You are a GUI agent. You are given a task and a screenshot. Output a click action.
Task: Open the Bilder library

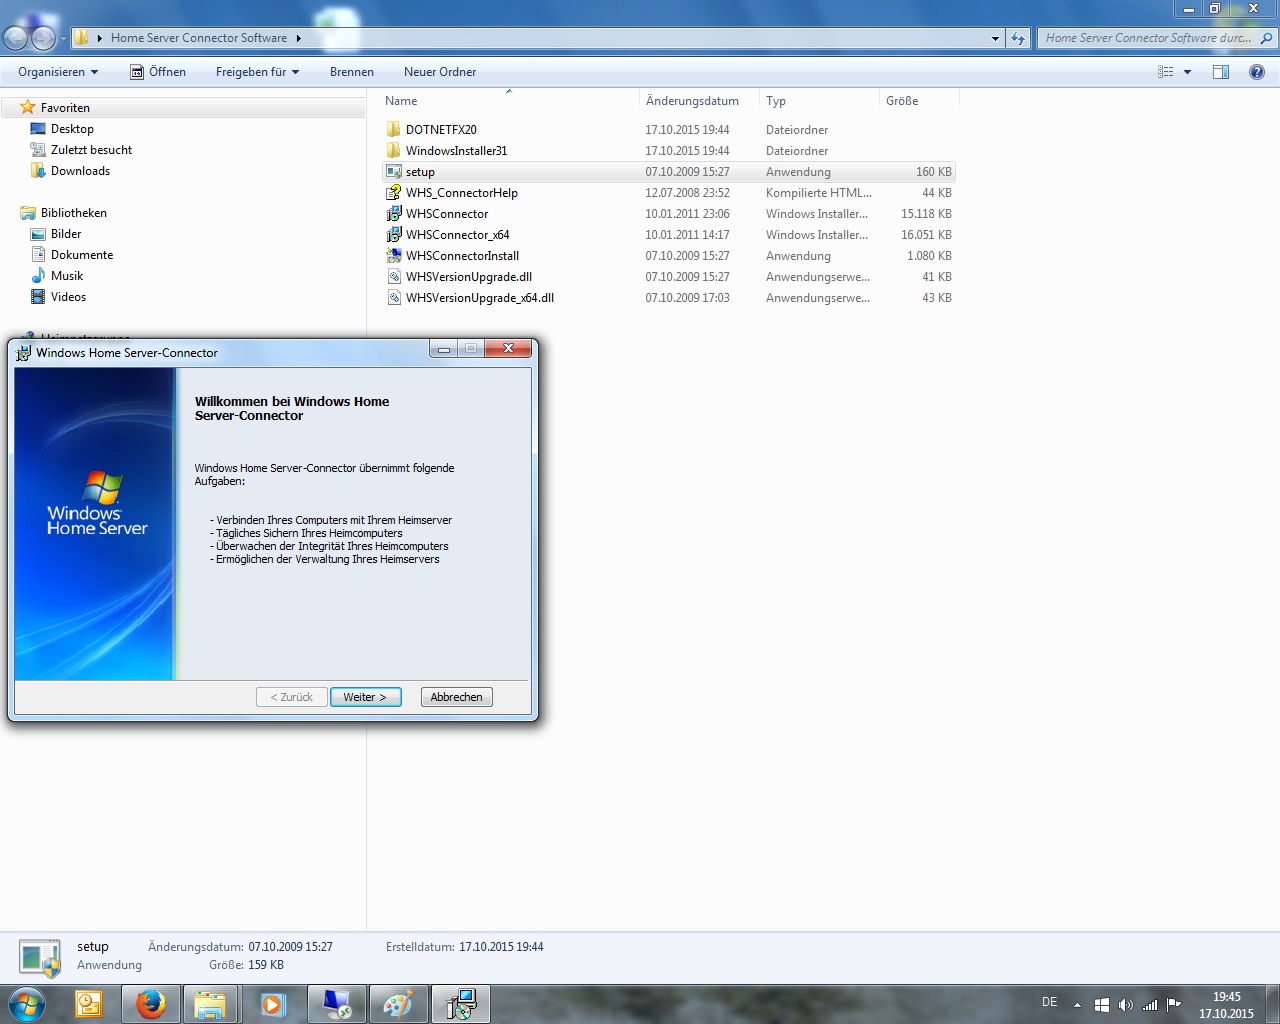(x=66, y=233)
